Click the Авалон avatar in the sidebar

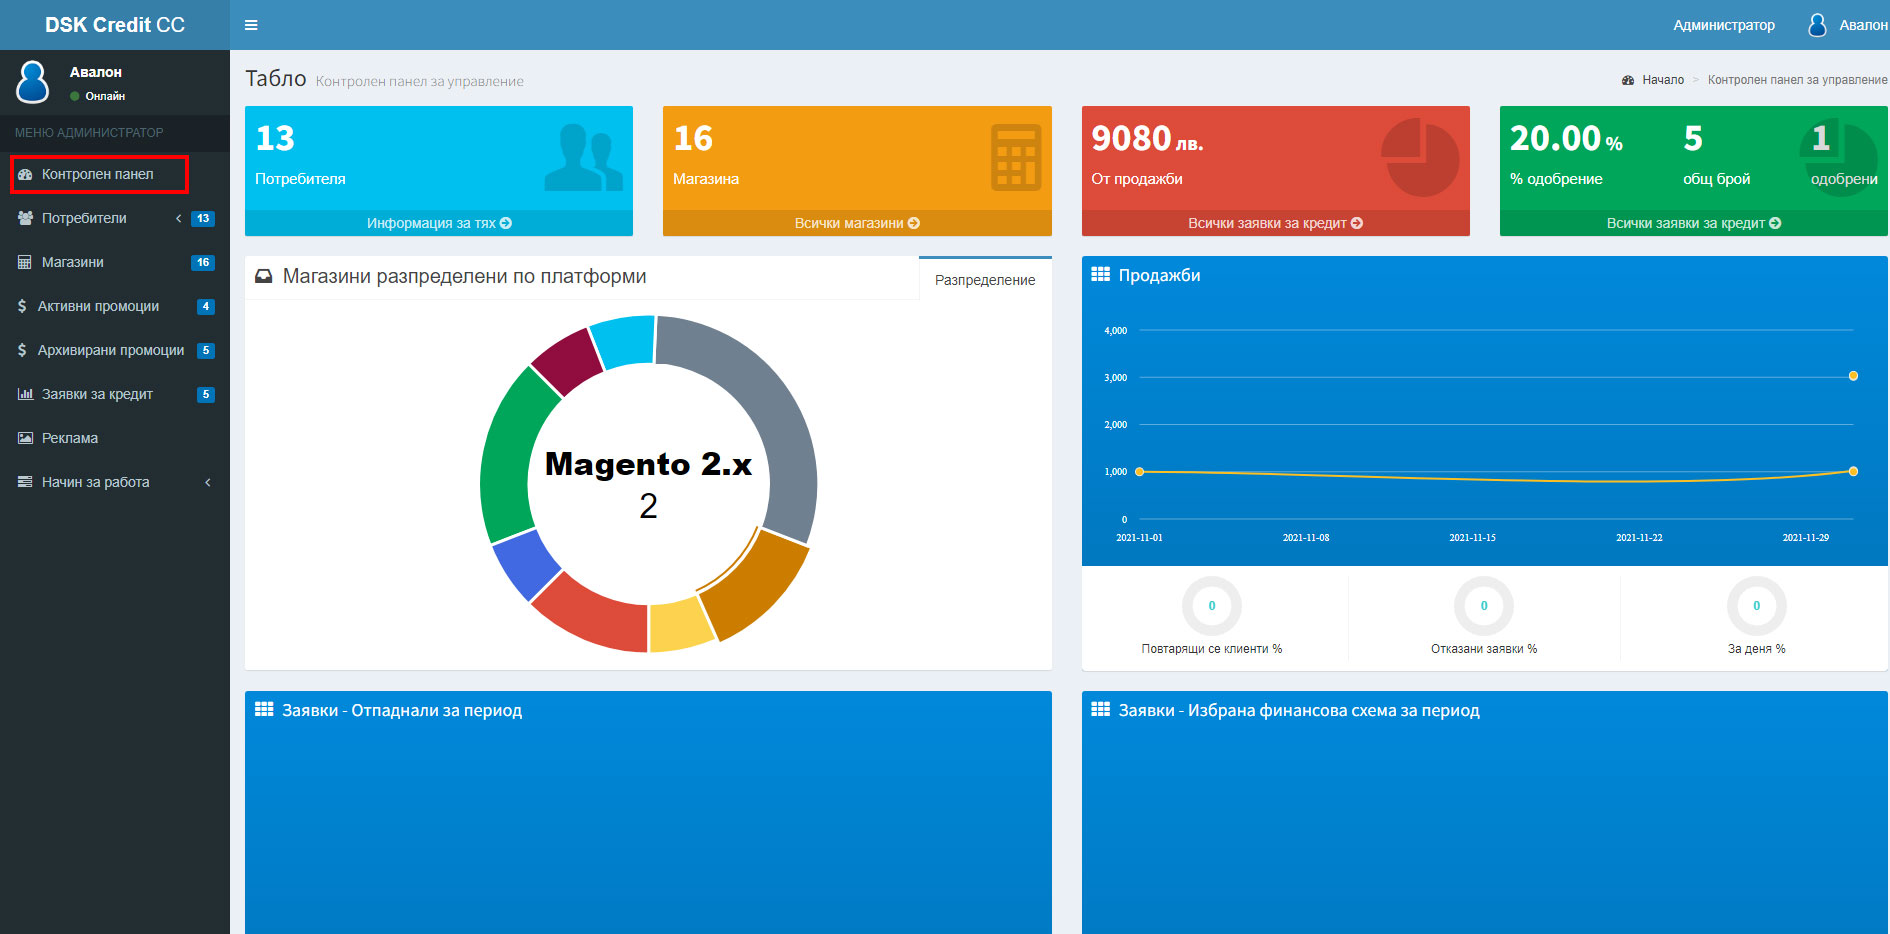[x=33, y=82]
